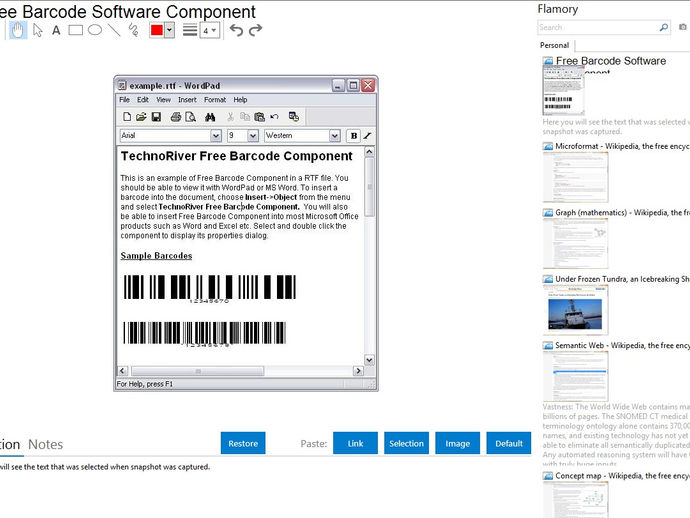Viewport: 690px width, 518px height.
Task: Open the WordPad Help menu
Action: [x=240, y=100]
